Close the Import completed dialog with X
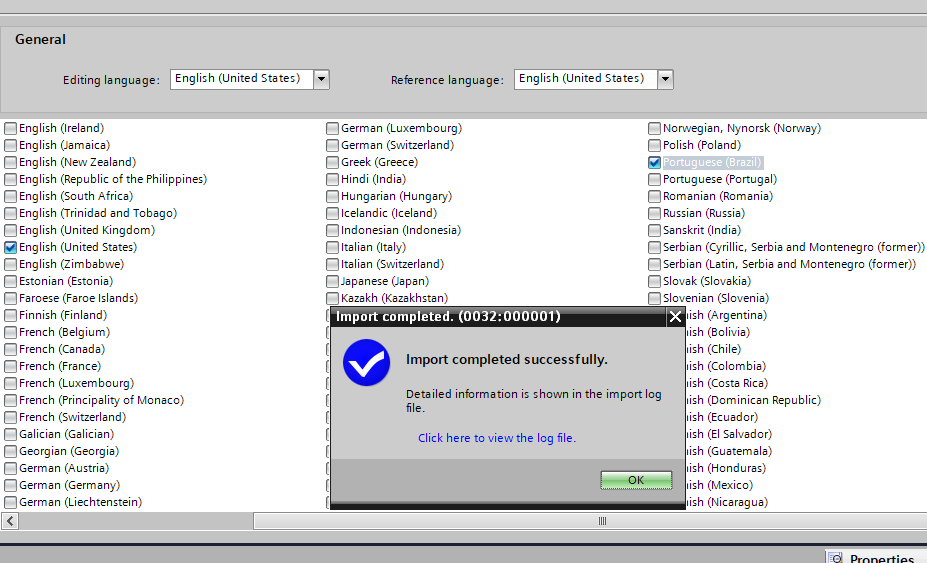The image size is (927, 563). coord(675,317)
